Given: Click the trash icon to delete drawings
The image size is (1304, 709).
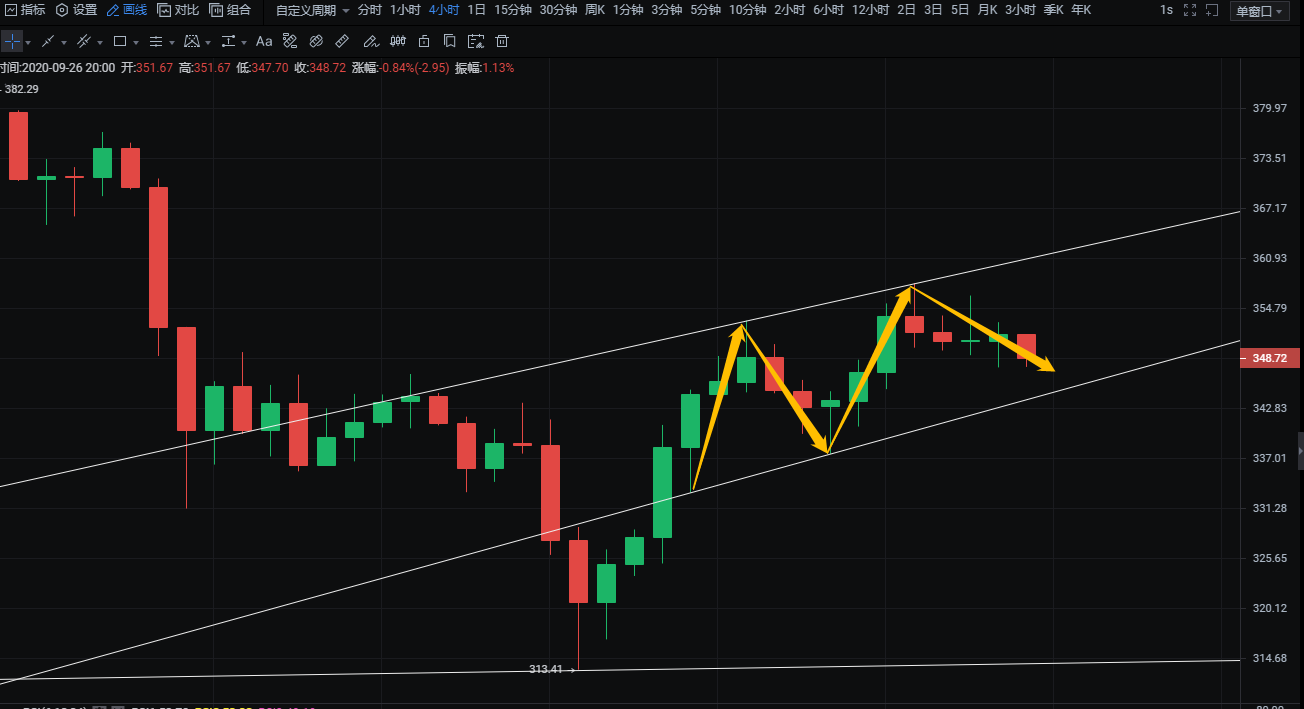Looking at the screenshot, I should (x=502, y=42).
